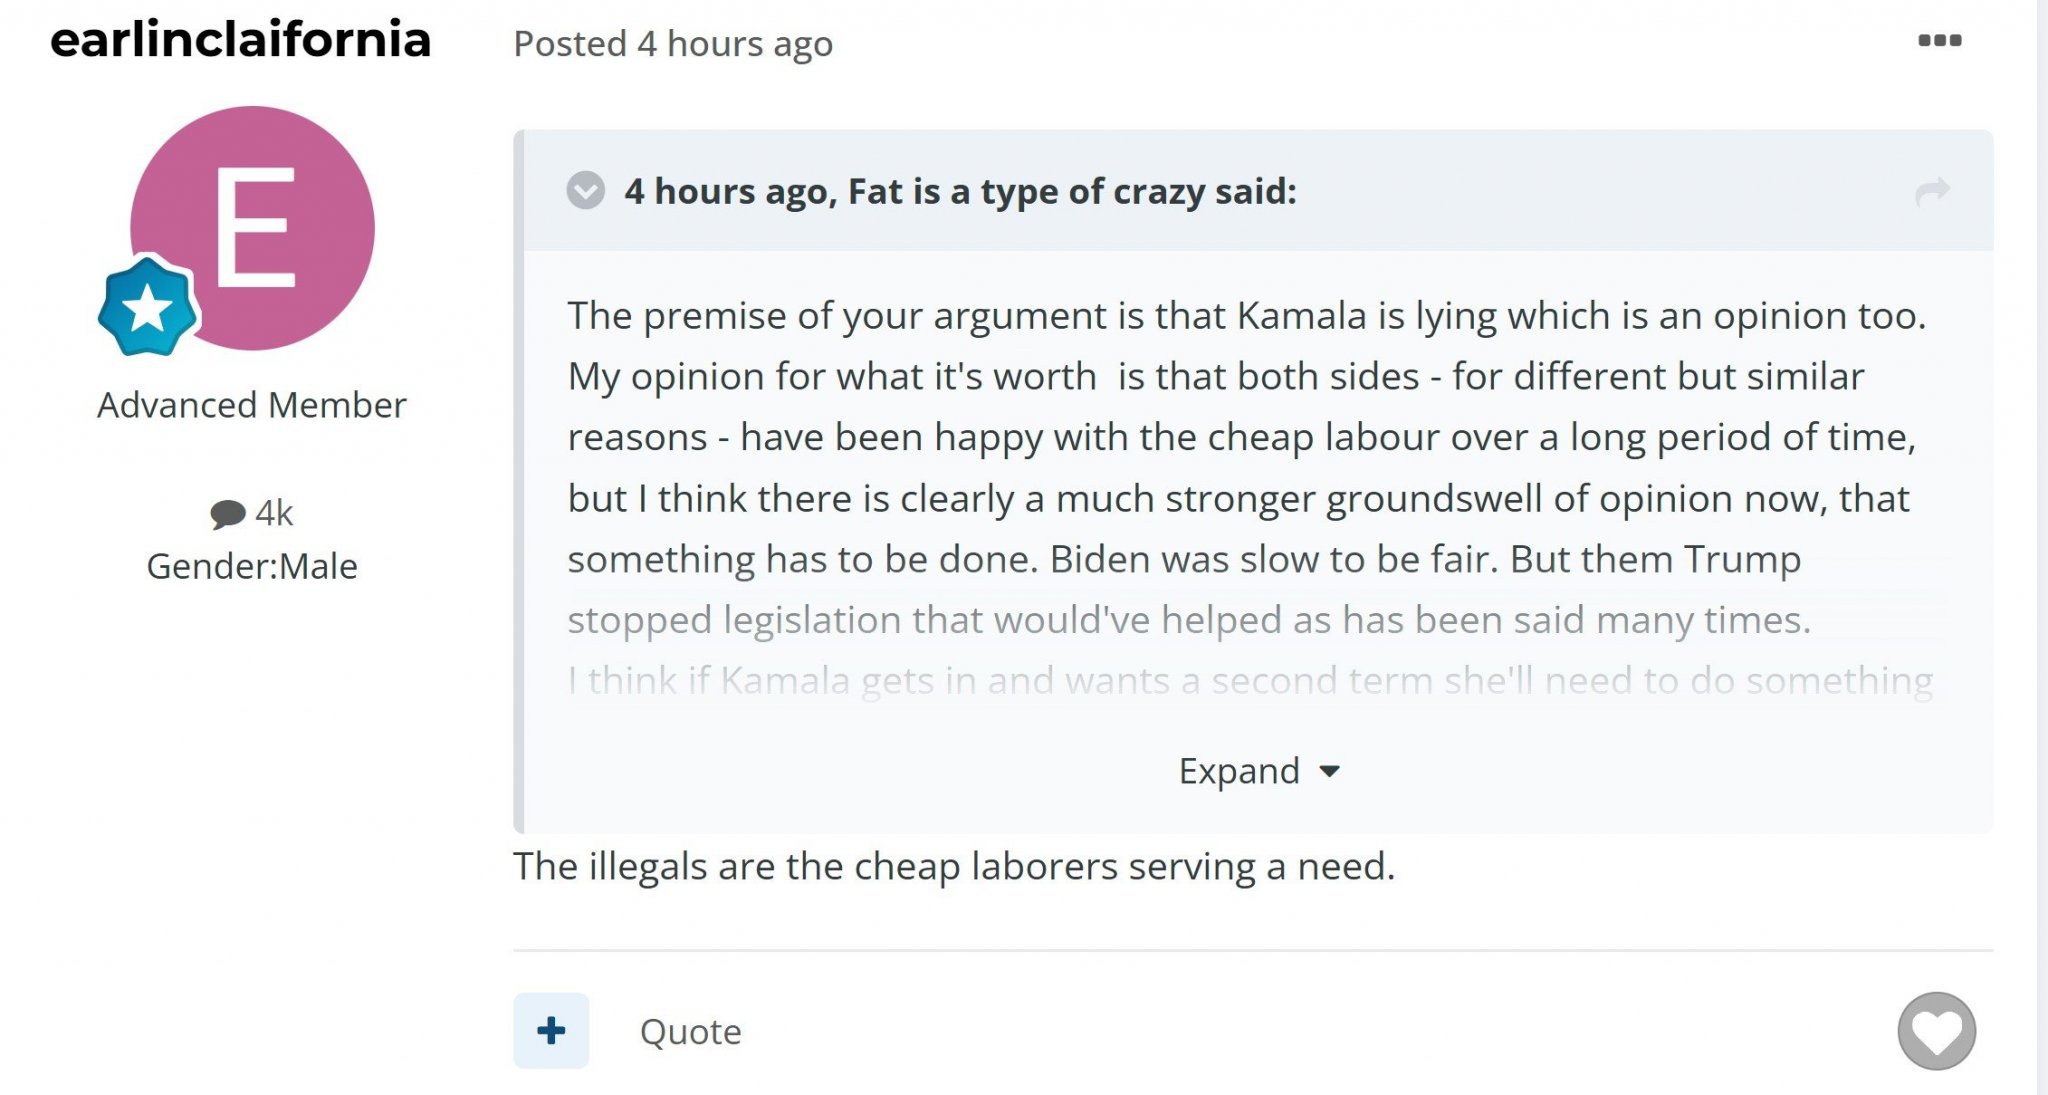This screenshot has width=2048, height=1095.
Task: Open the three-dot post options menu
Action: click(1939, 41)
